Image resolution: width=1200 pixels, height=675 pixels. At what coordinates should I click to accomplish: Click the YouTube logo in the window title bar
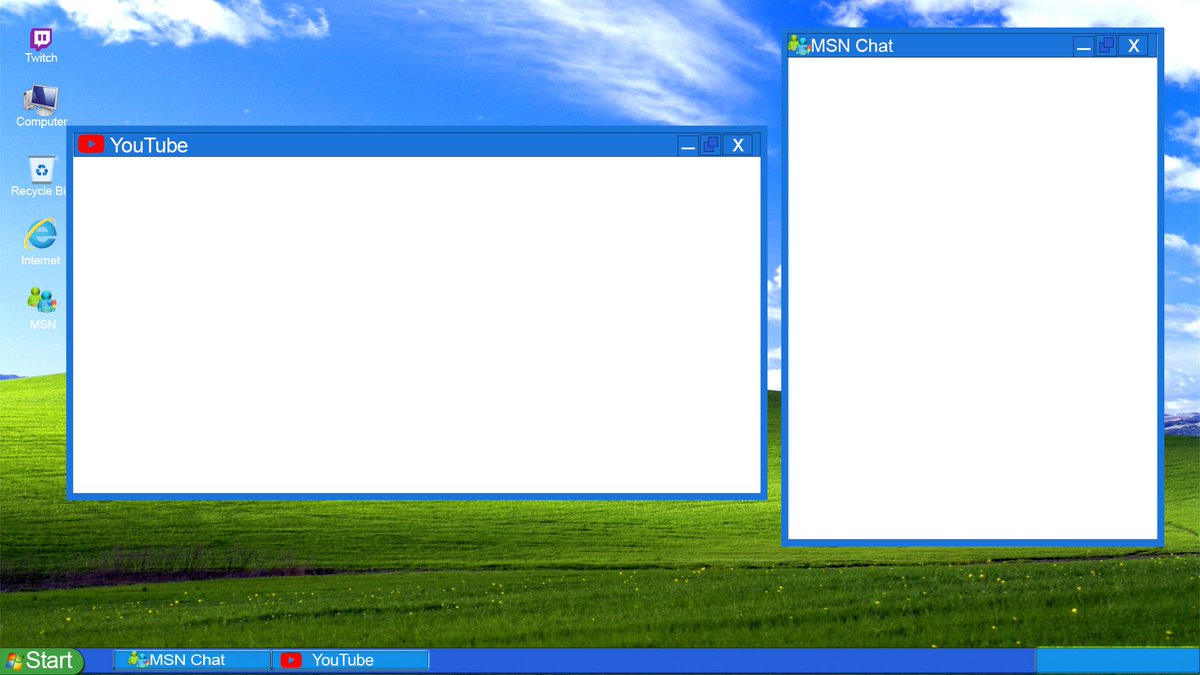click(91, 145)
